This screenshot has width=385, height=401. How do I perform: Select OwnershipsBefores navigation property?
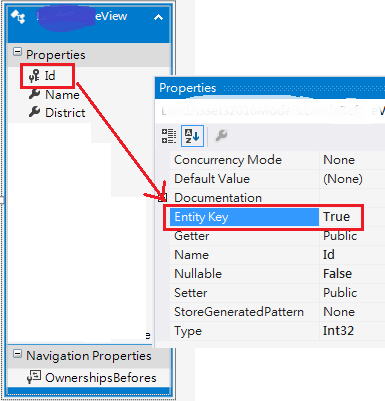click(x=101, y=378)
